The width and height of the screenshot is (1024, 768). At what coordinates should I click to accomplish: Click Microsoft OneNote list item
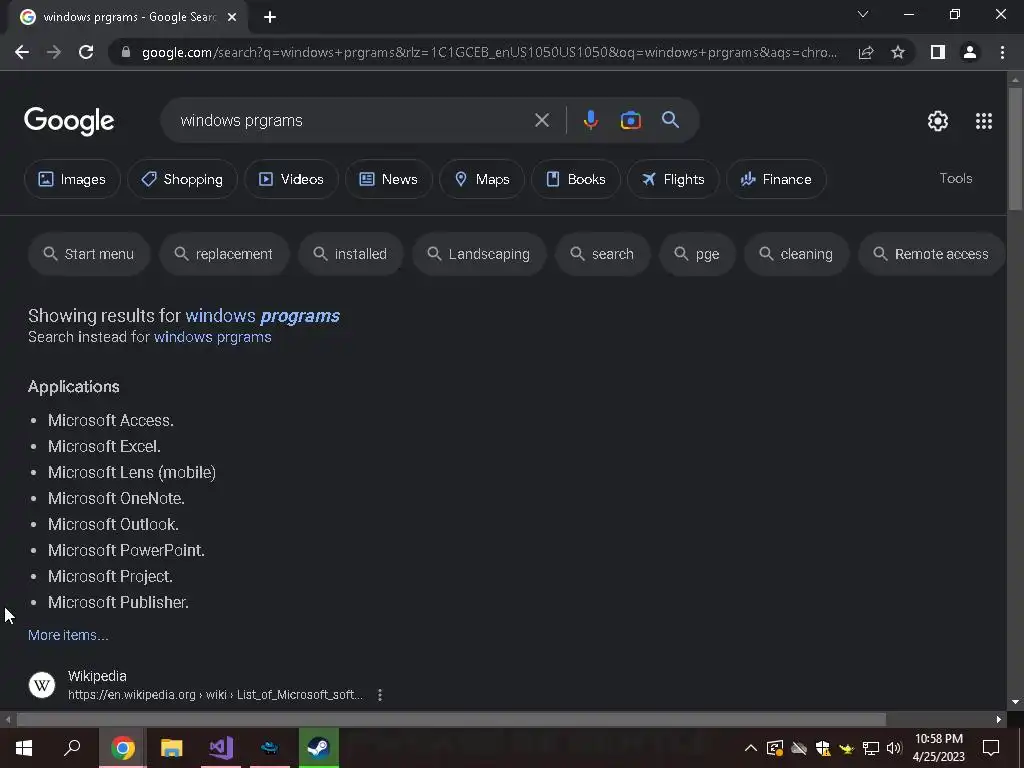pyautogui.click(x=116, y=498)
